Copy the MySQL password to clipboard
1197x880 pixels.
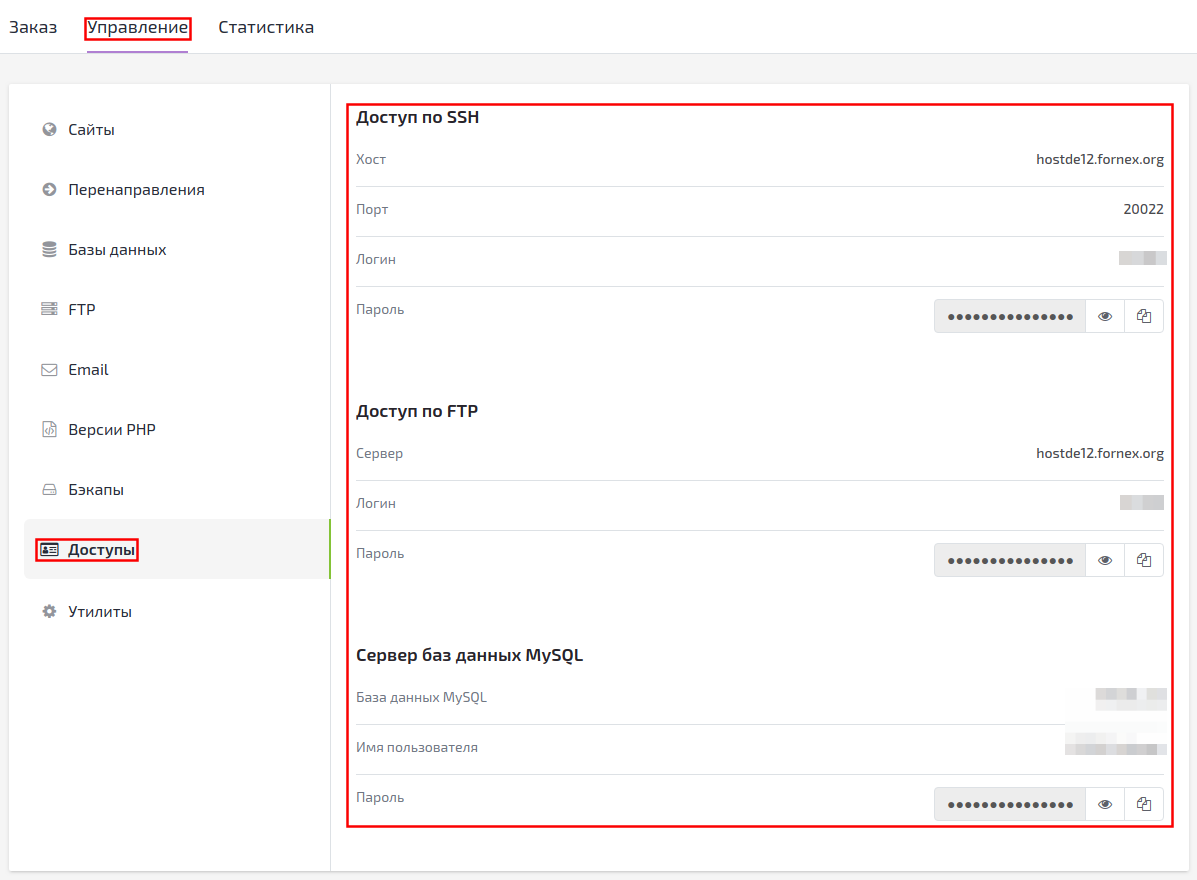tap(1144, 804)
